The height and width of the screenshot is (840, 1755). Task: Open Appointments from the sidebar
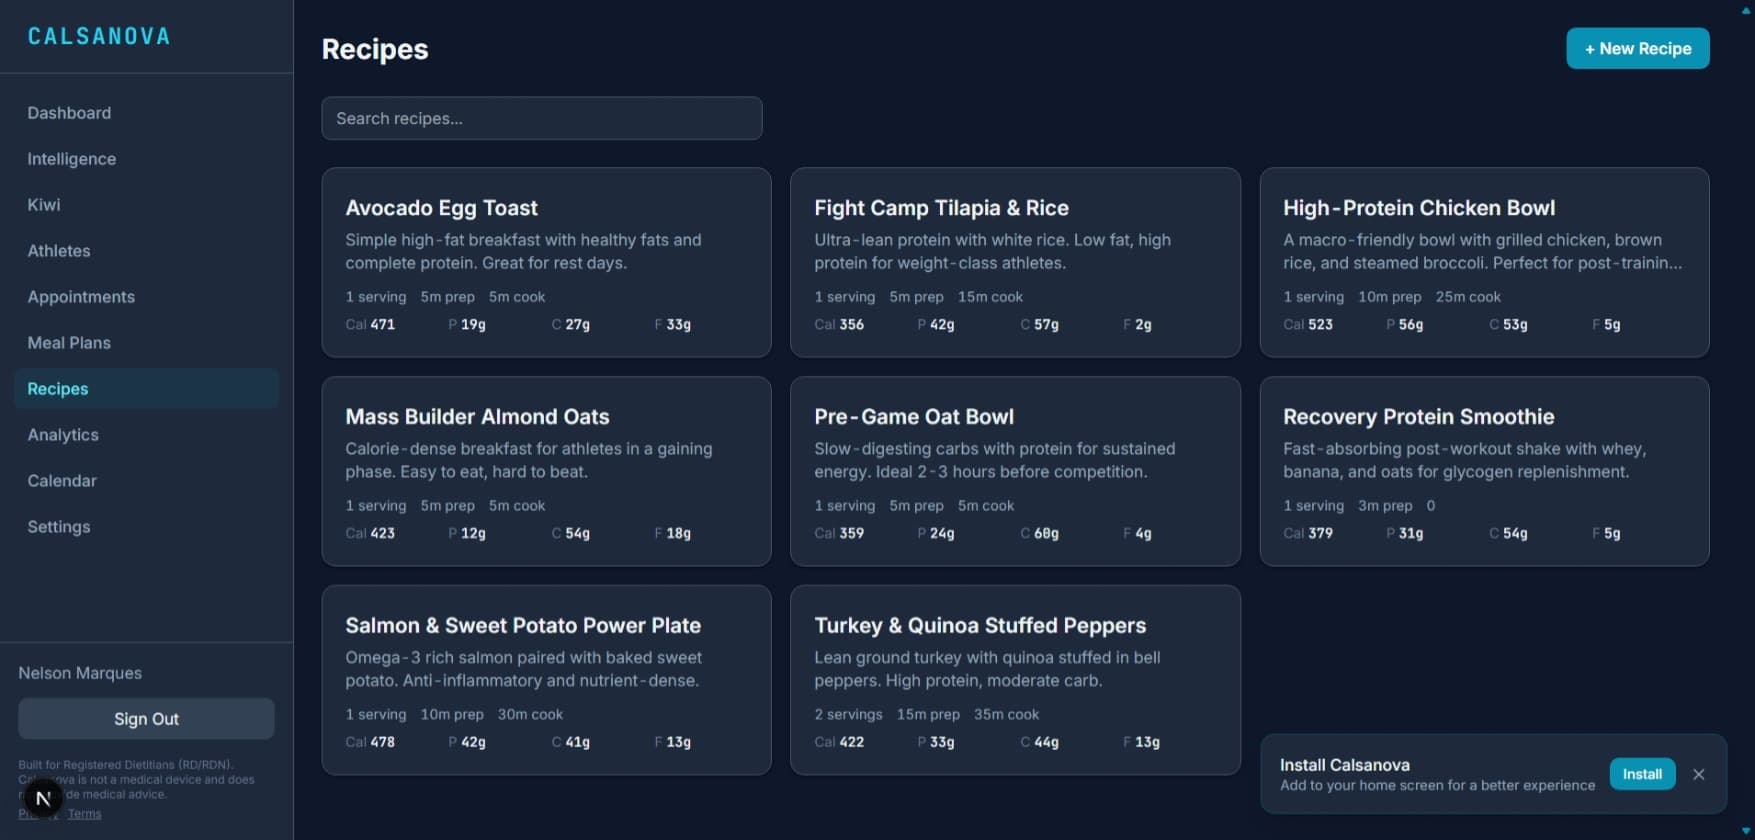tap(81, 296)
